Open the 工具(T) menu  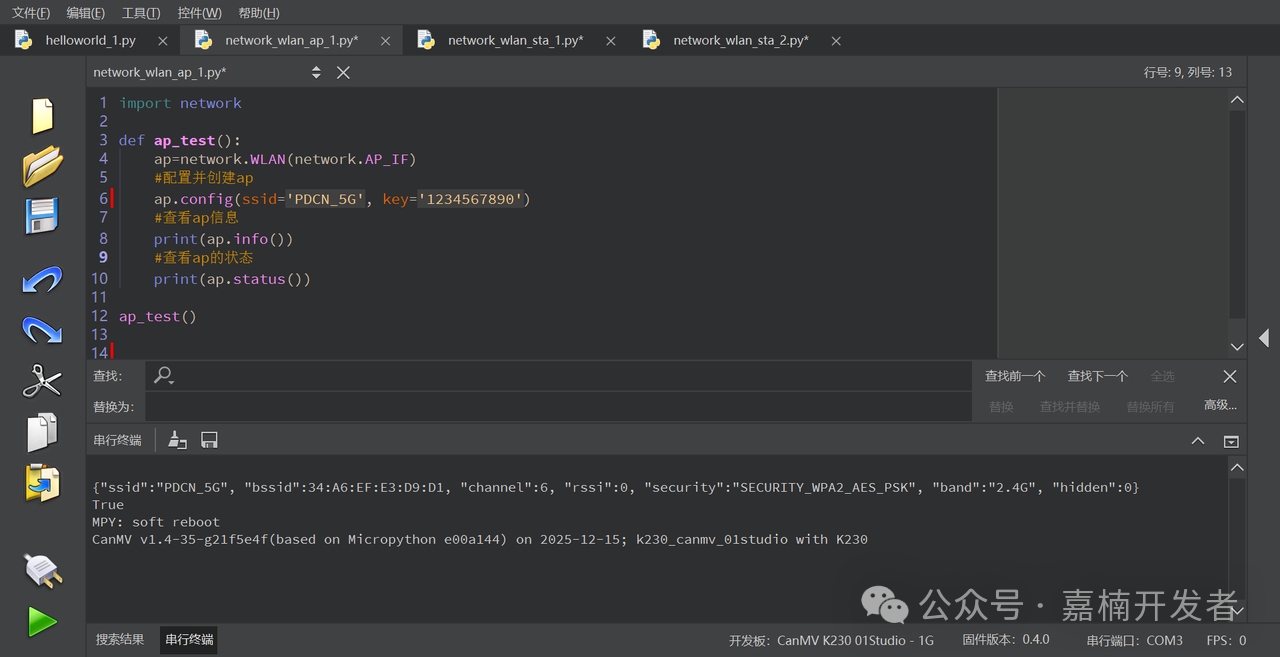140,13
